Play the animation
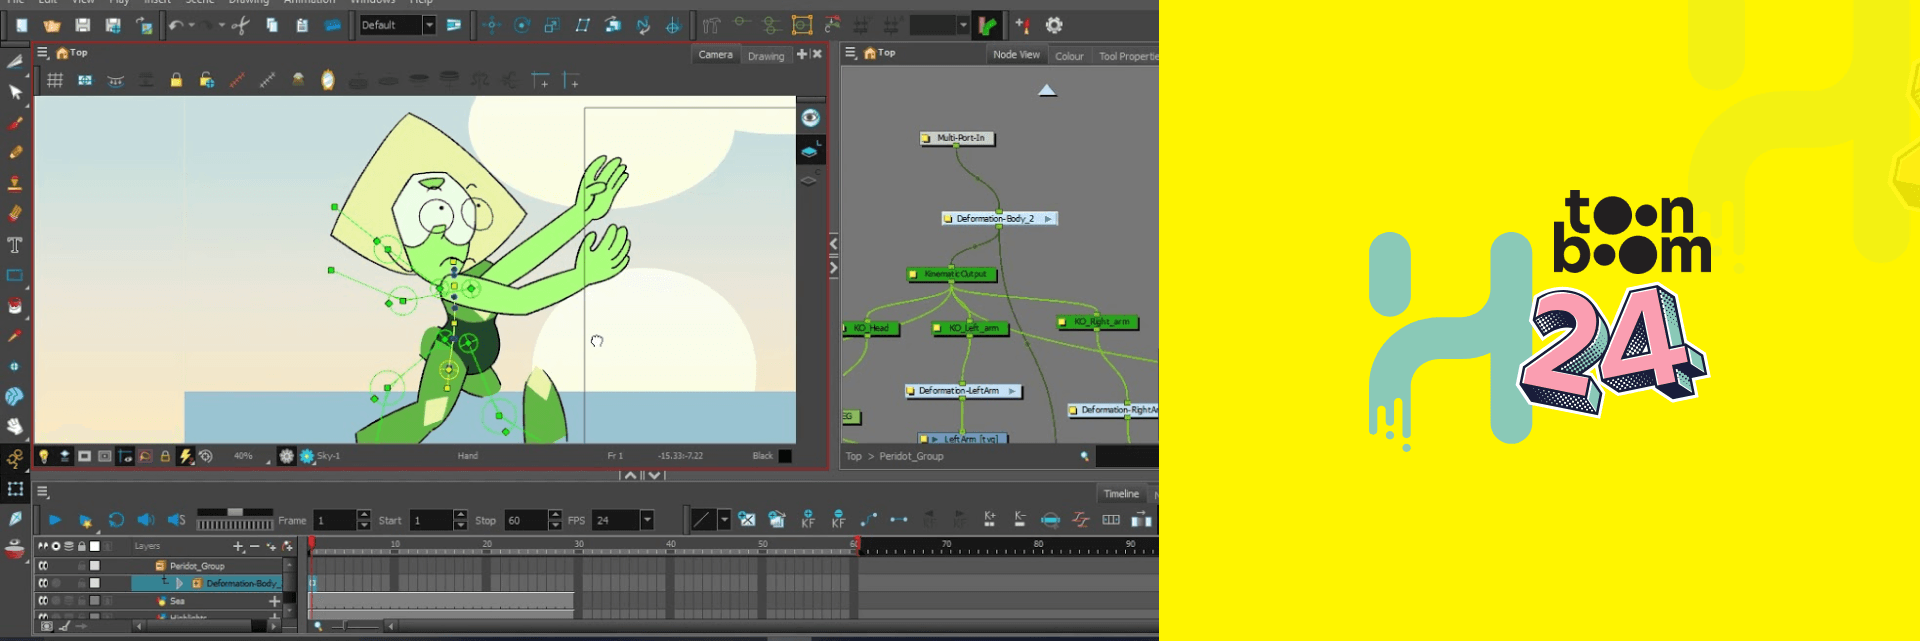This screenshot has height=641, width=1920. [x=55, y=520]
